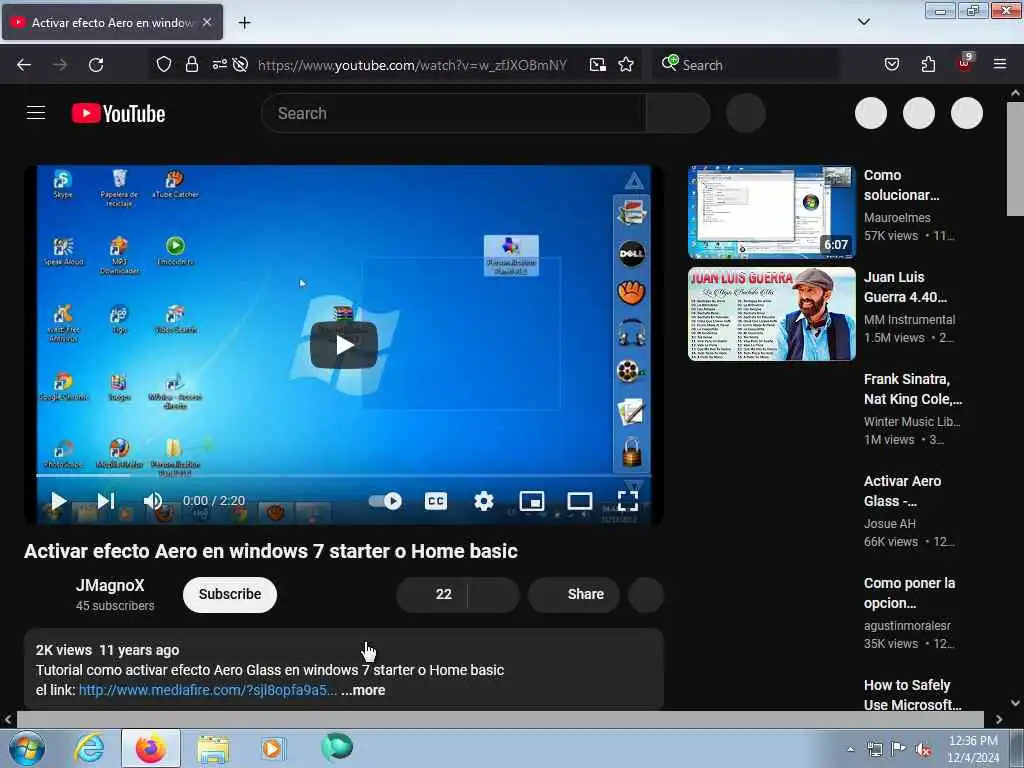Toggle closed captions CC button
This screenshot has width=1024, height=768.
point(436,501)
